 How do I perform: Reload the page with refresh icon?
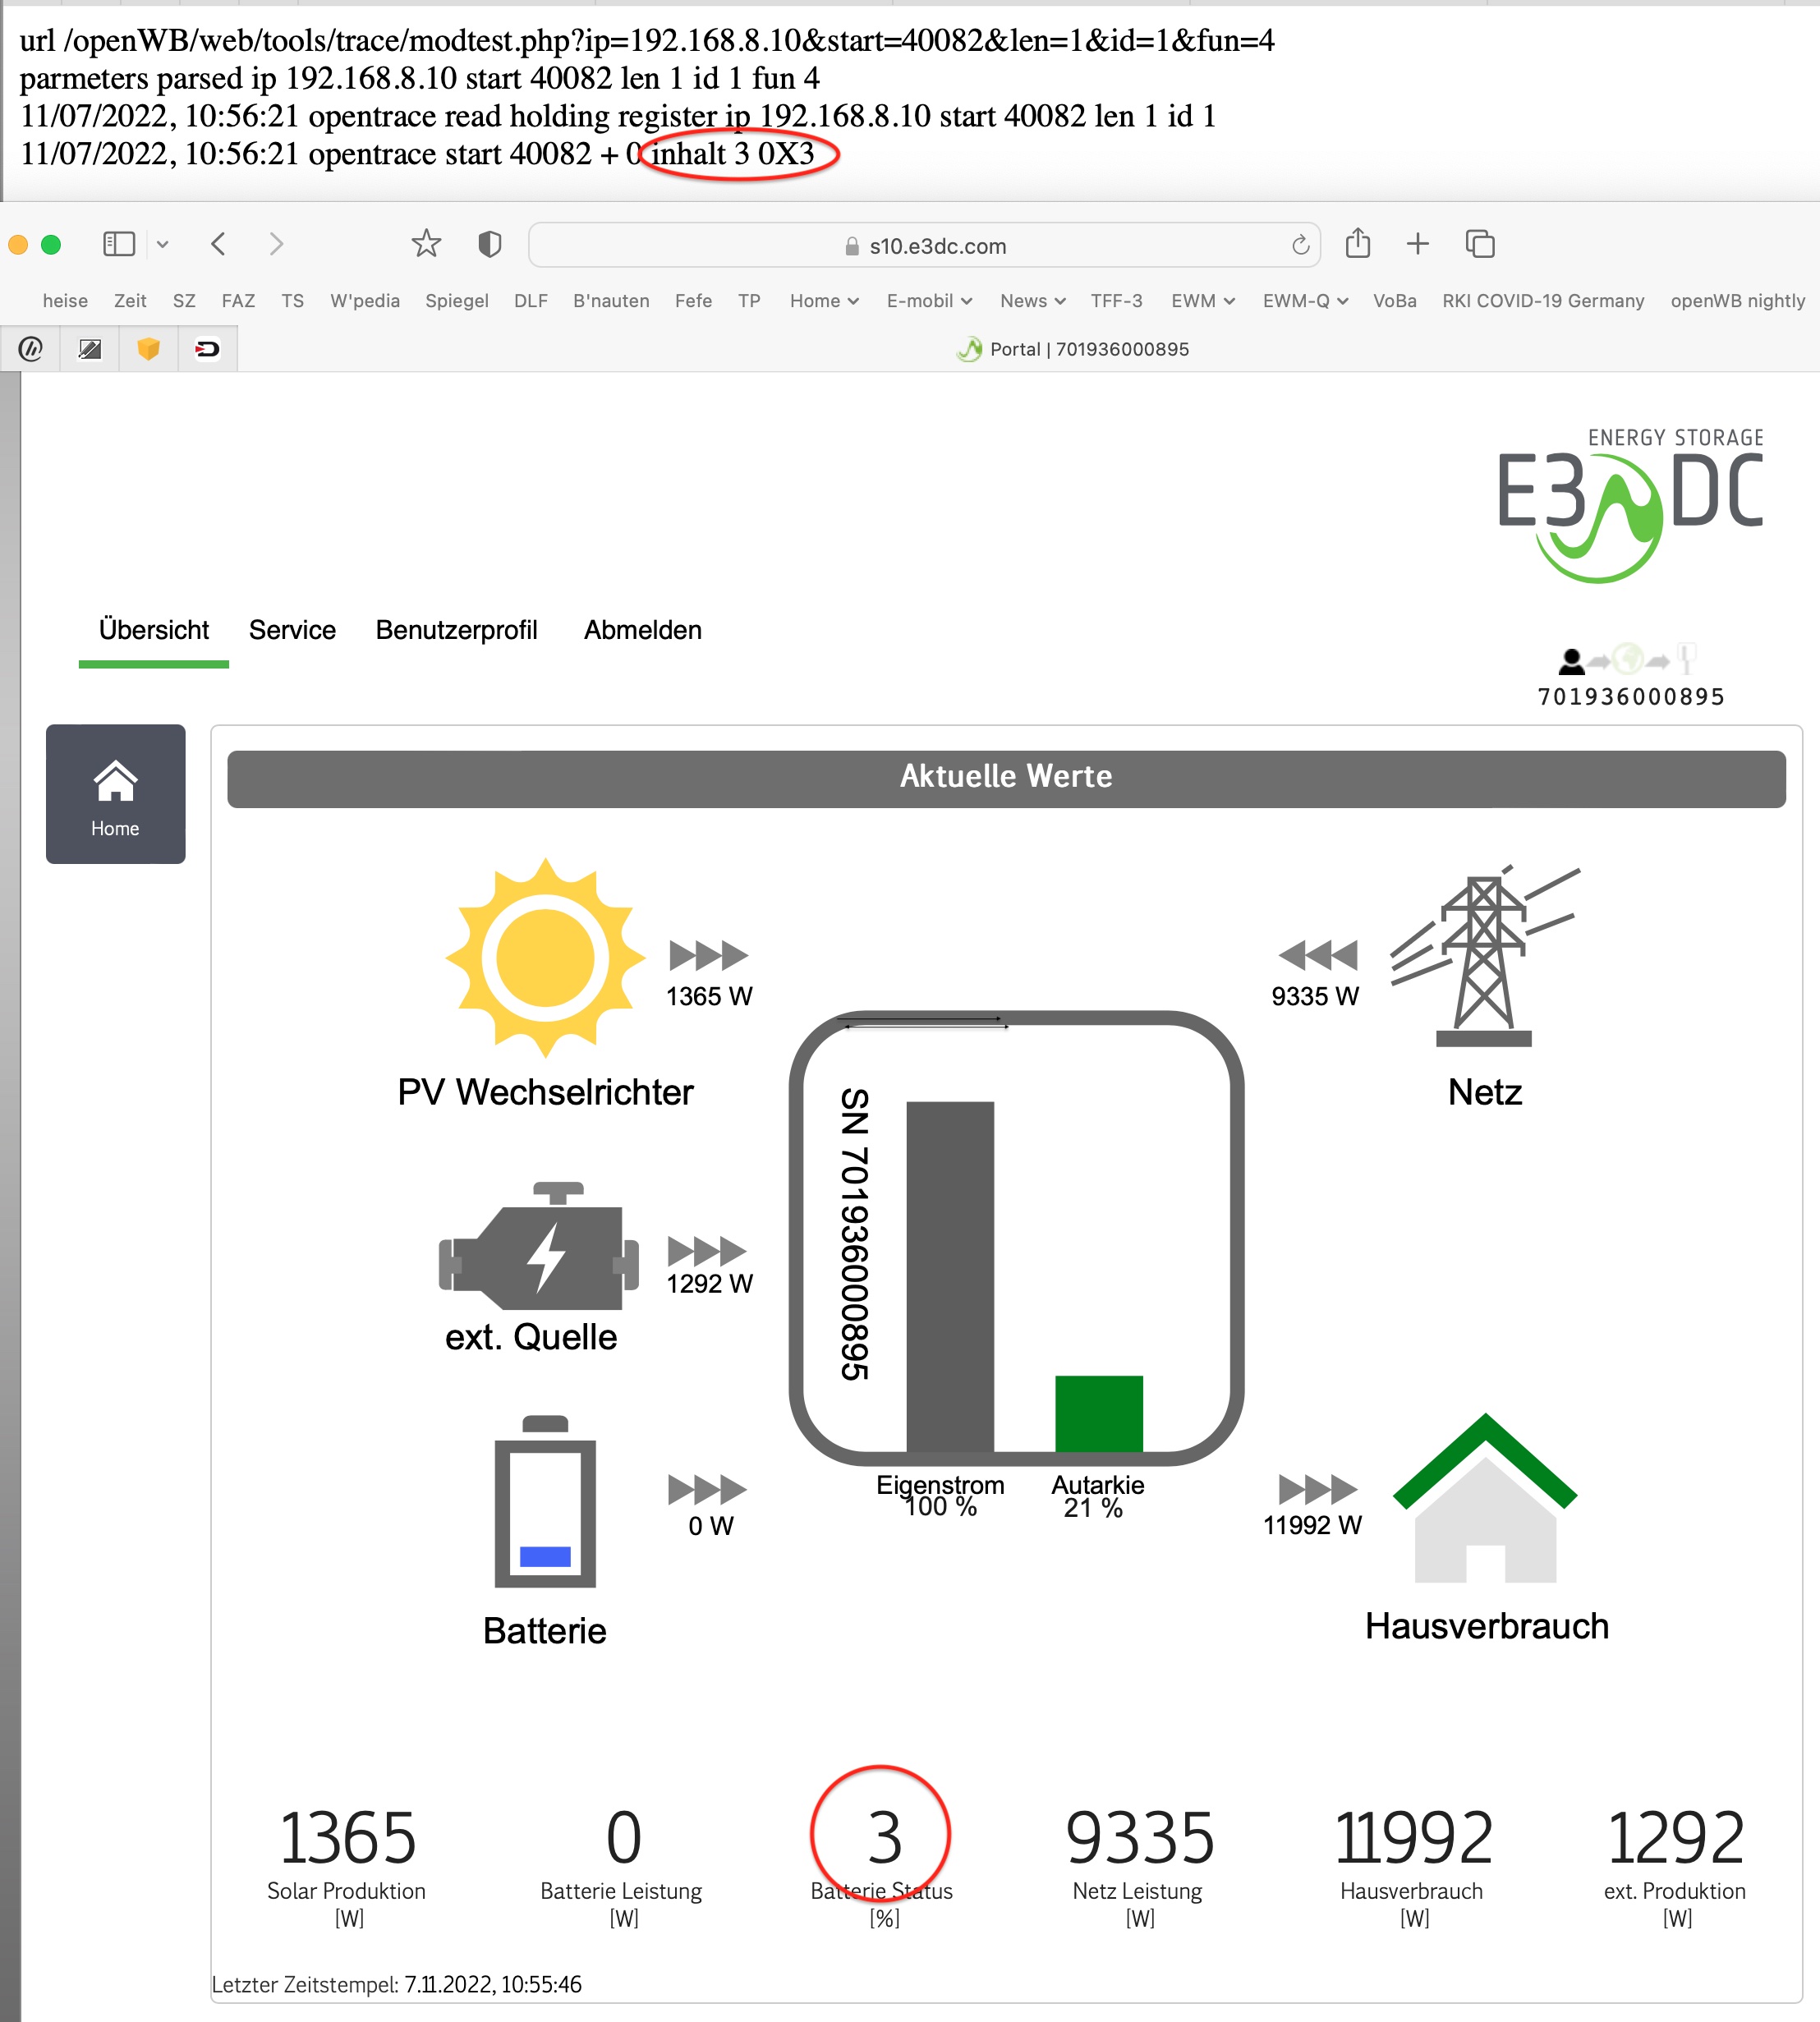point(1300,246)
